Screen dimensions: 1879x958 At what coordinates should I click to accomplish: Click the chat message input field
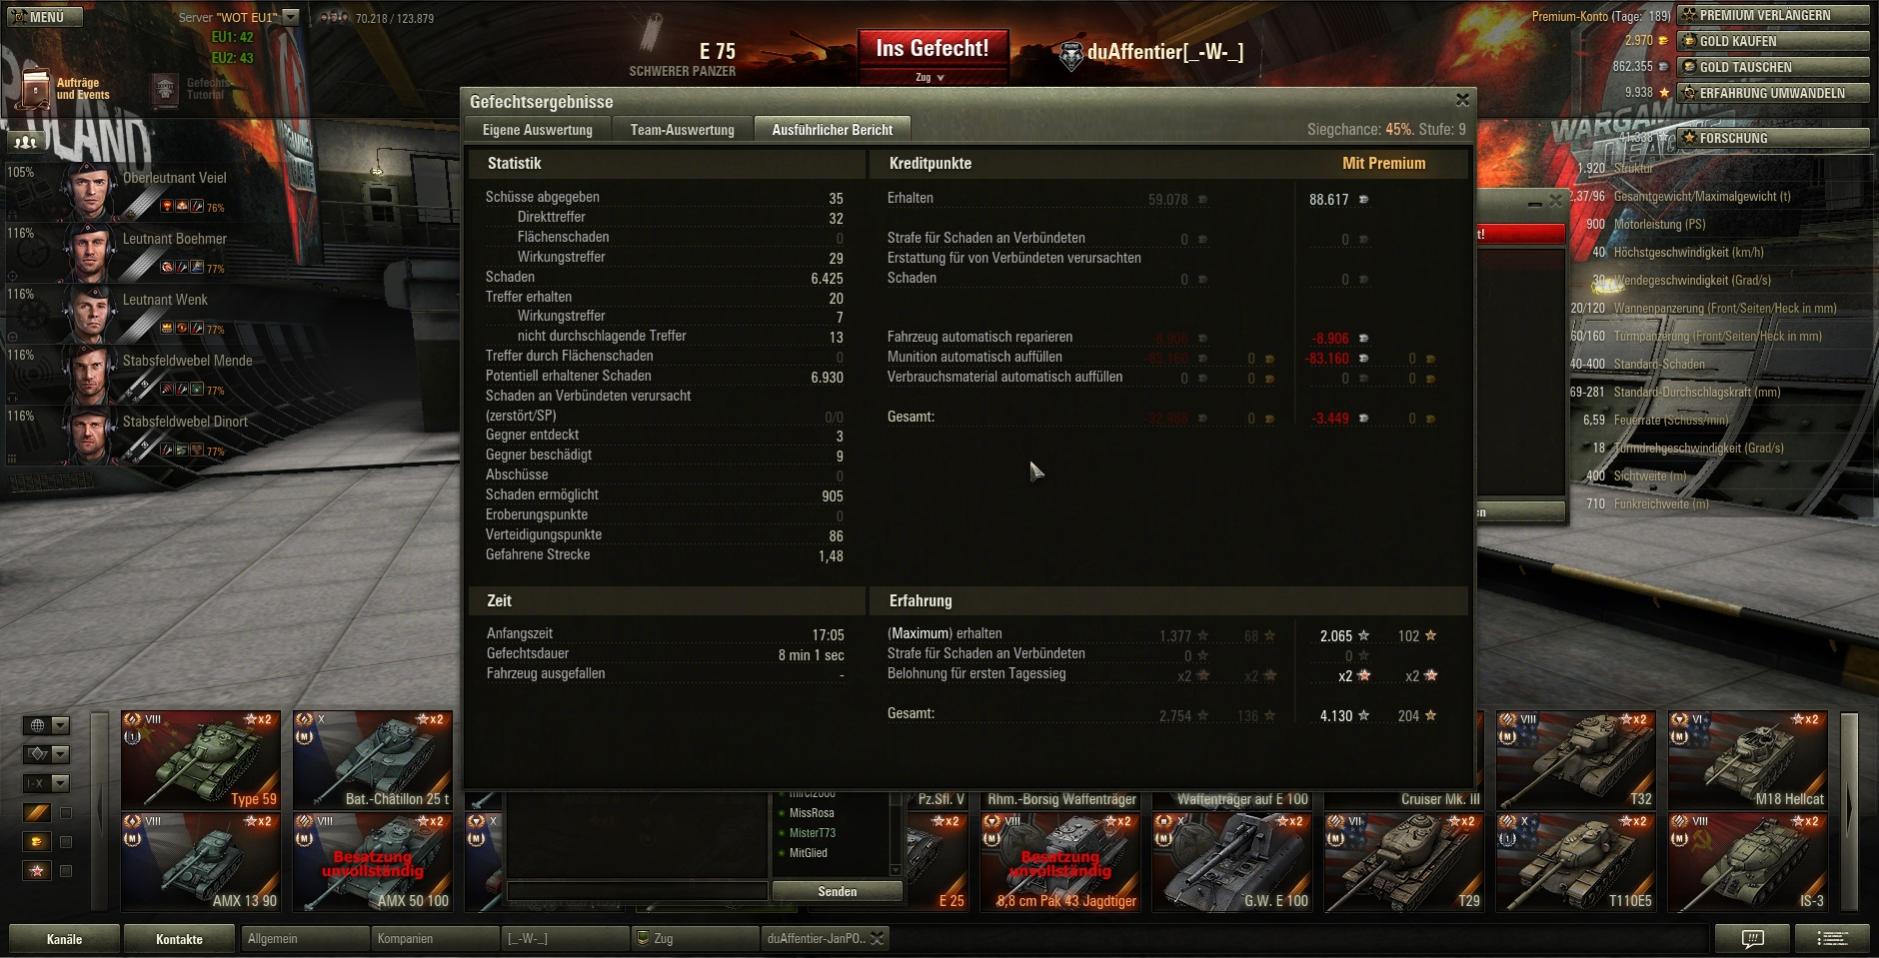pyautogui.click(x=637, y=891)
